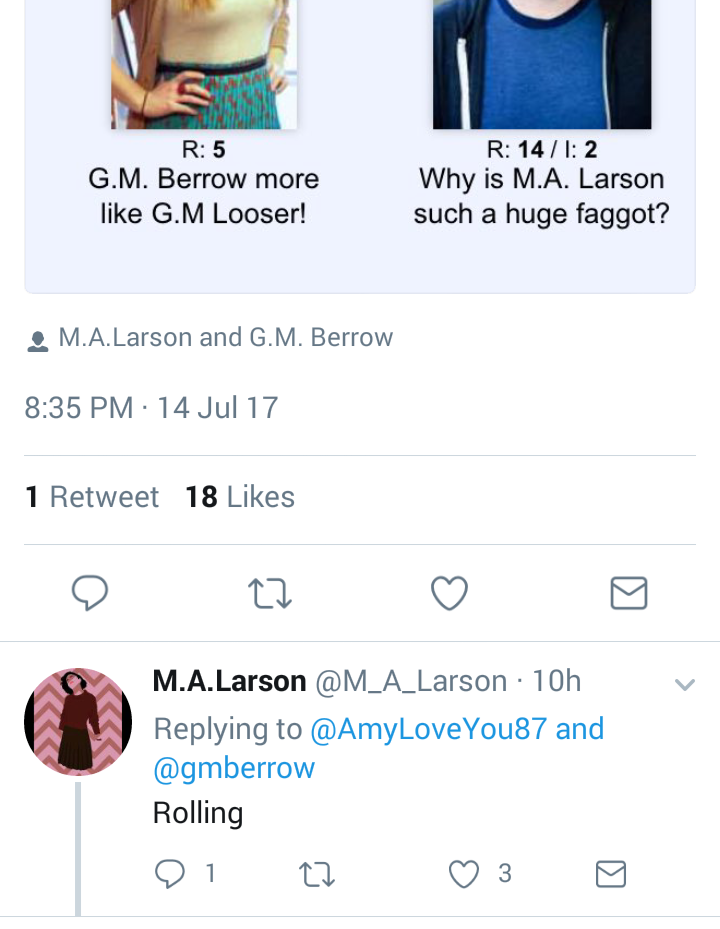This screenshot has width=720, height=929.
Task: Like M.A.Larson's 'Rolling' reply
Action: (463, 874)
